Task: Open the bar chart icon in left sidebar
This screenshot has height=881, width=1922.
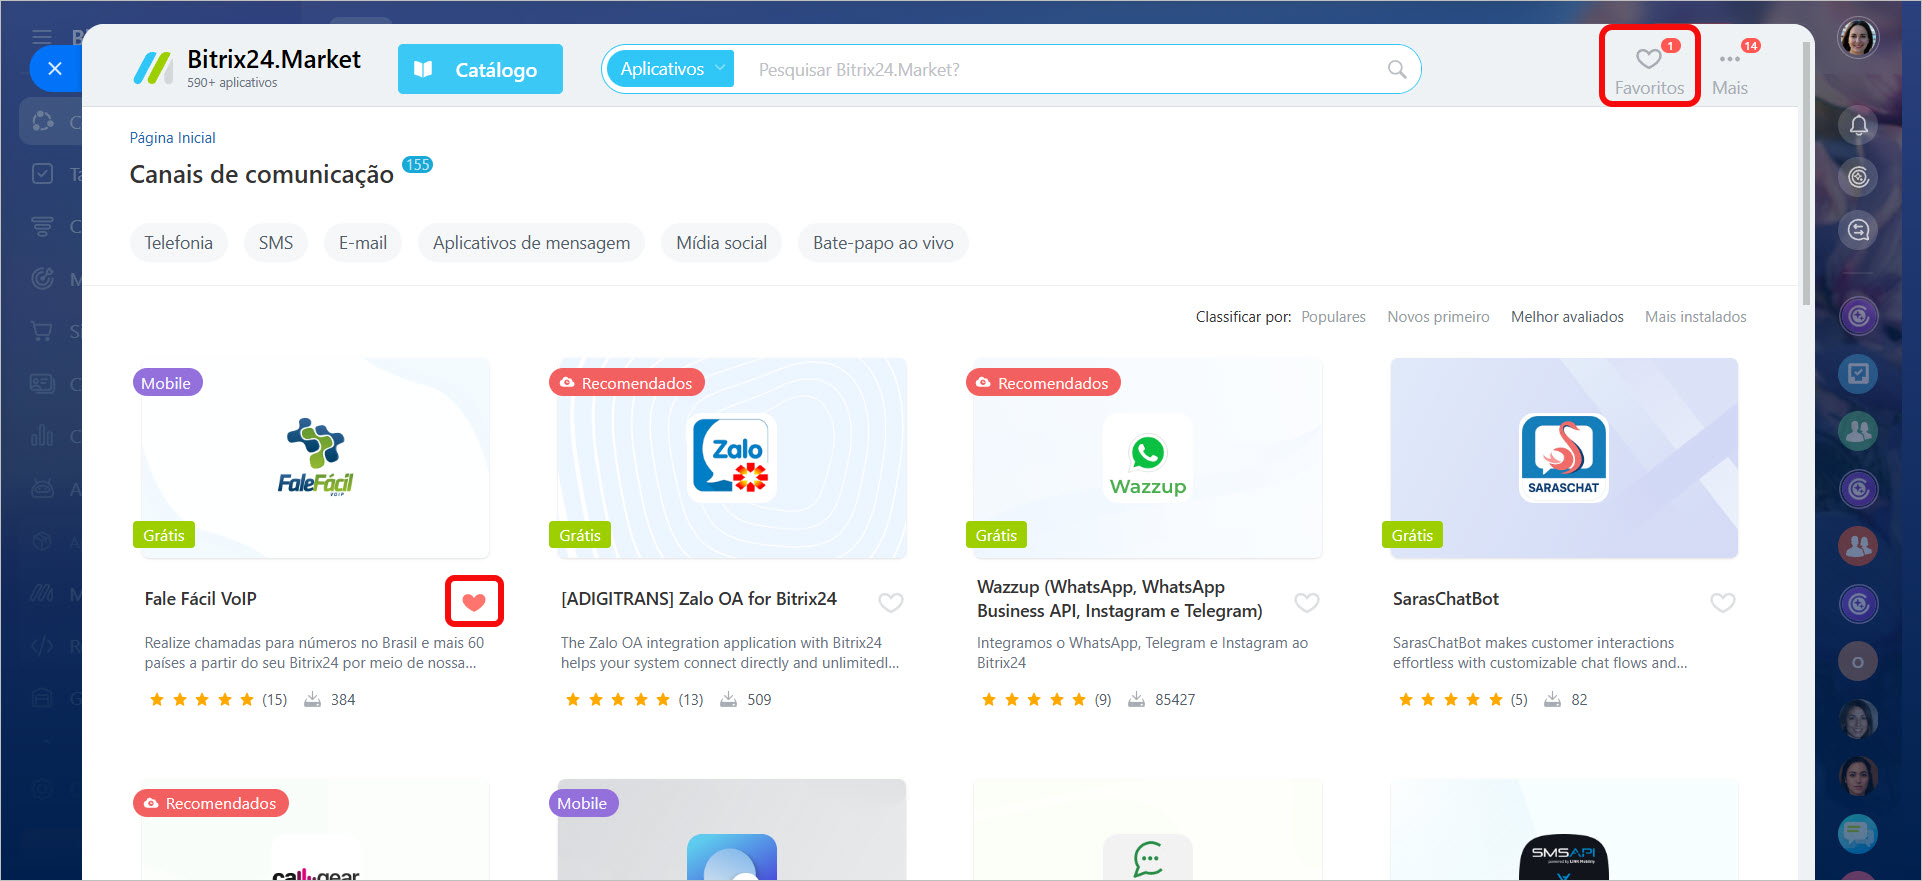Action: click(42, 436)
